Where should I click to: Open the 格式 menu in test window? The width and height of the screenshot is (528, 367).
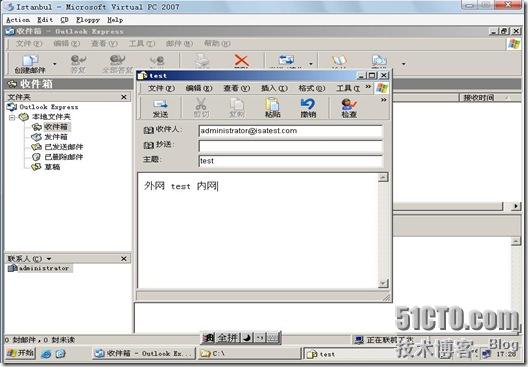tap(312, 88)
